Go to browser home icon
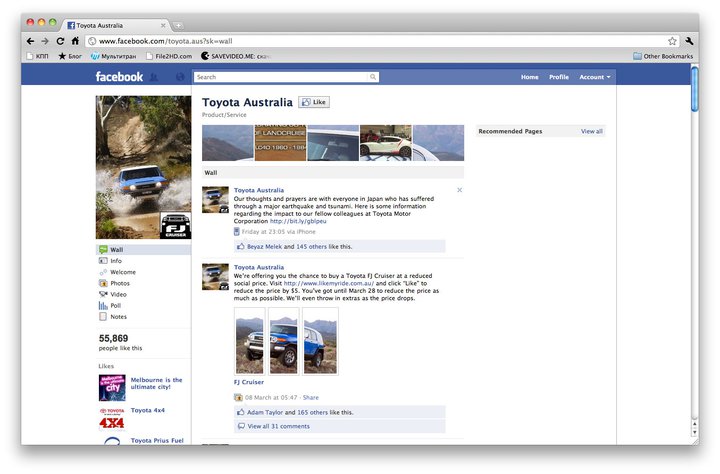The width and height of the screenshot is (720, 474). (75, 41)
